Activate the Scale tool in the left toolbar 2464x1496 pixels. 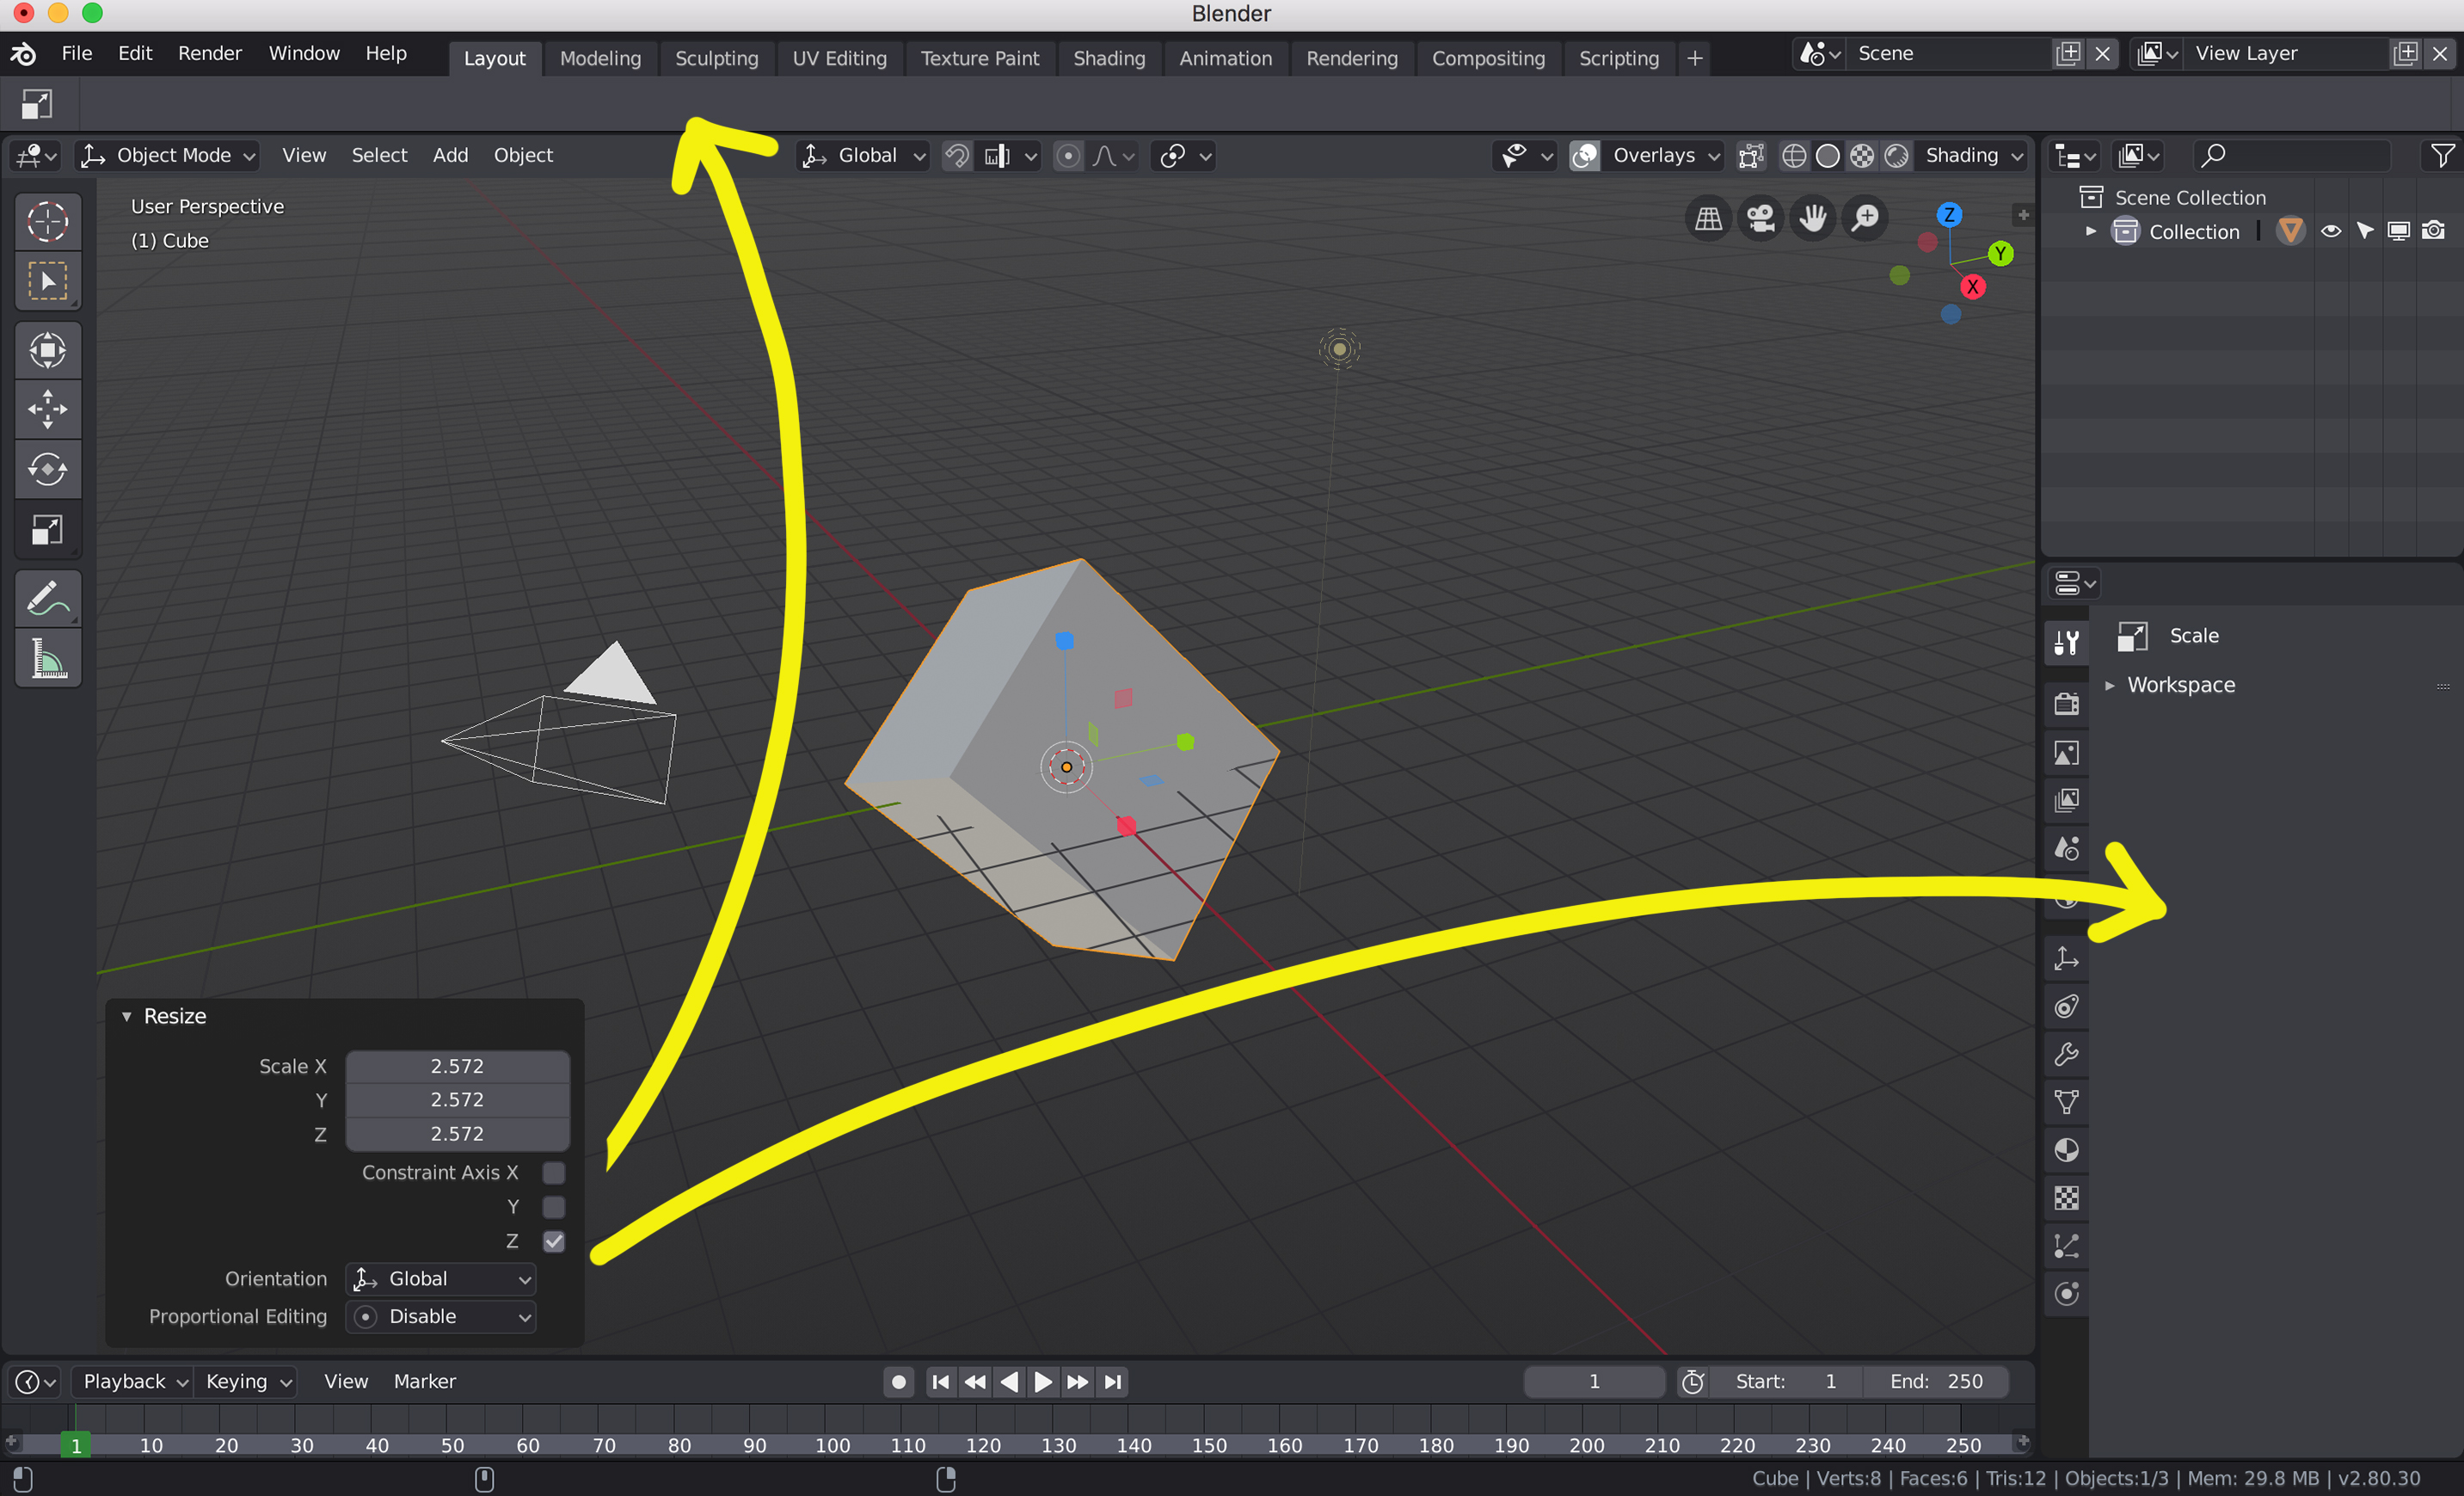point(47,529)
